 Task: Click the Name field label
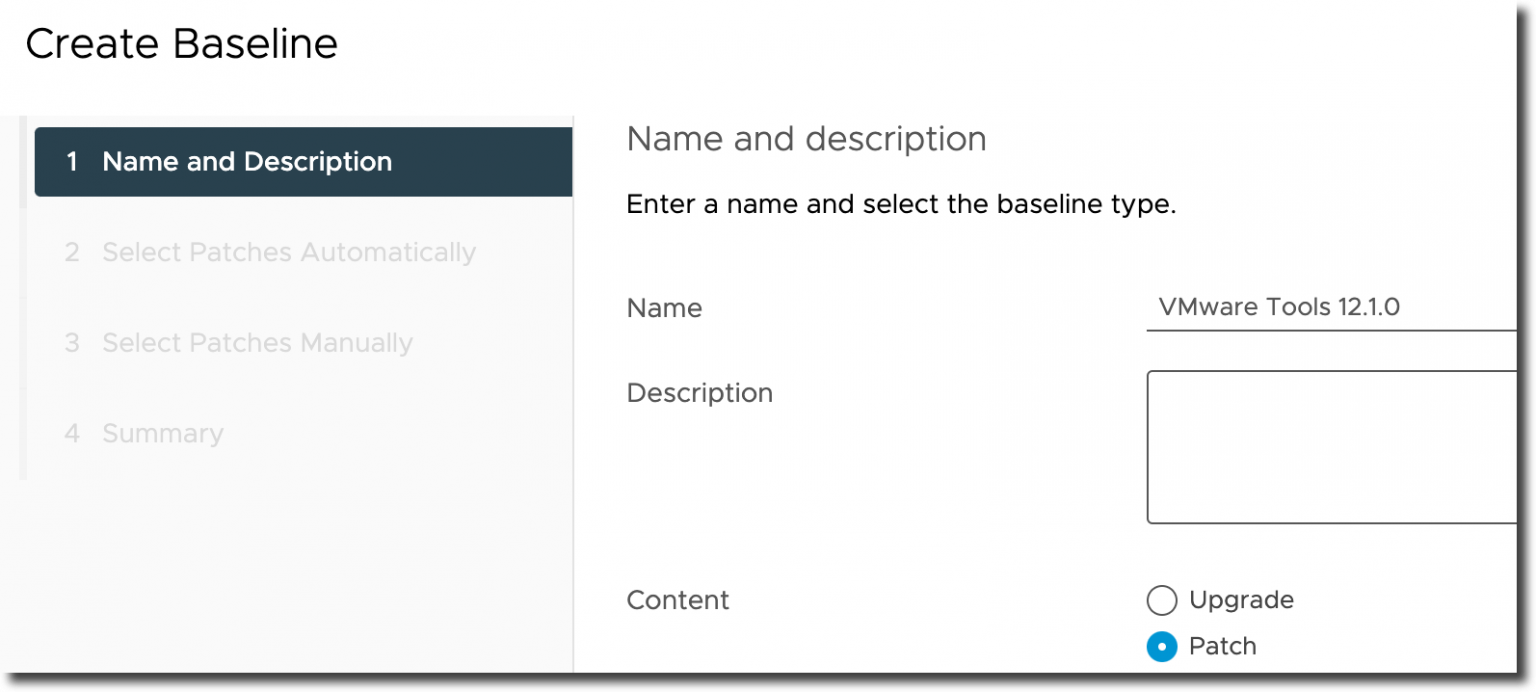tap(664, 308)
